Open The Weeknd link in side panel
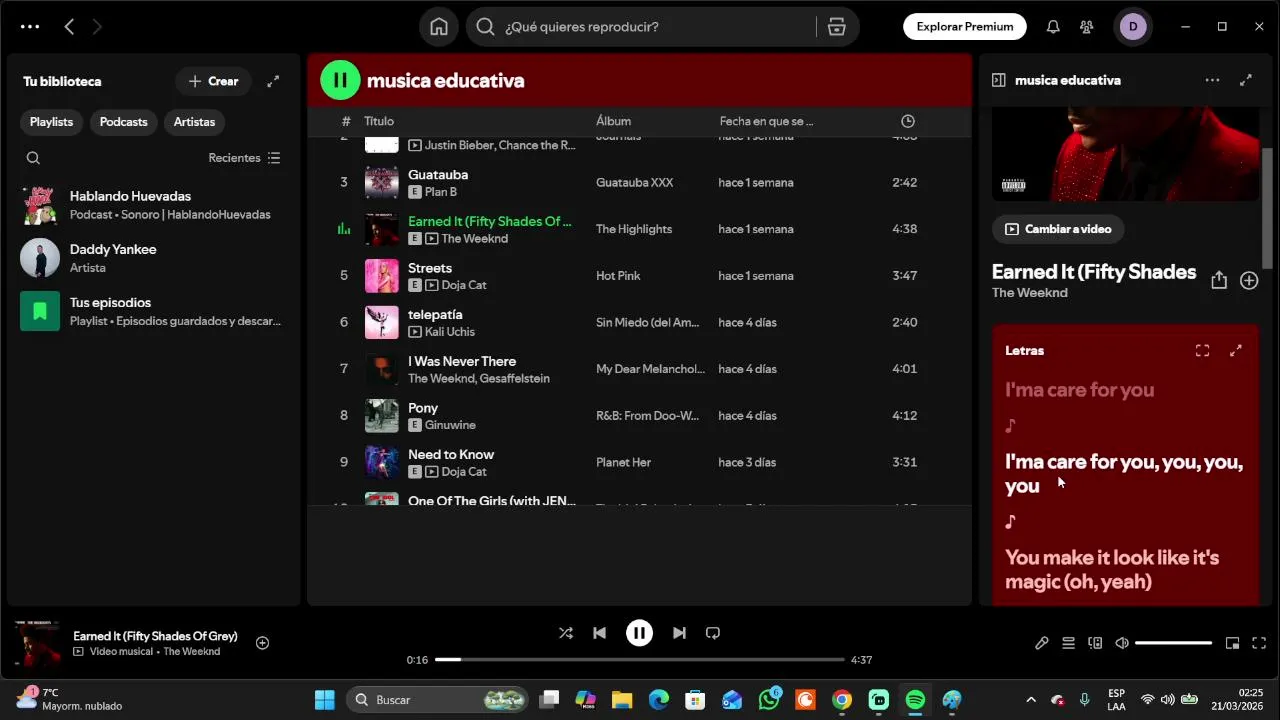 1029,293
